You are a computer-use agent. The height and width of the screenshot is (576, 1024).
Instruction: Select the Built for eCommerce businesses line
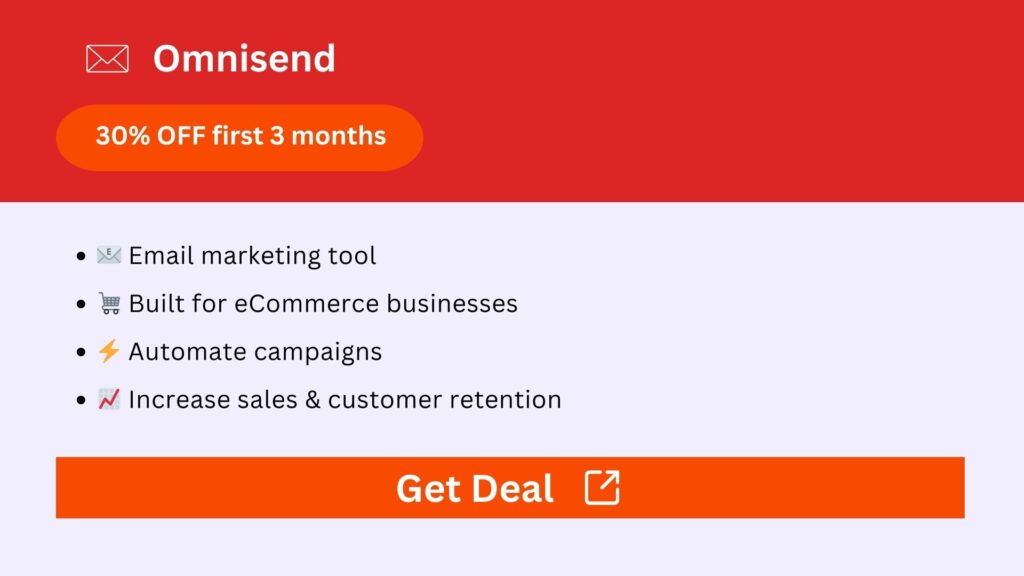322,303
